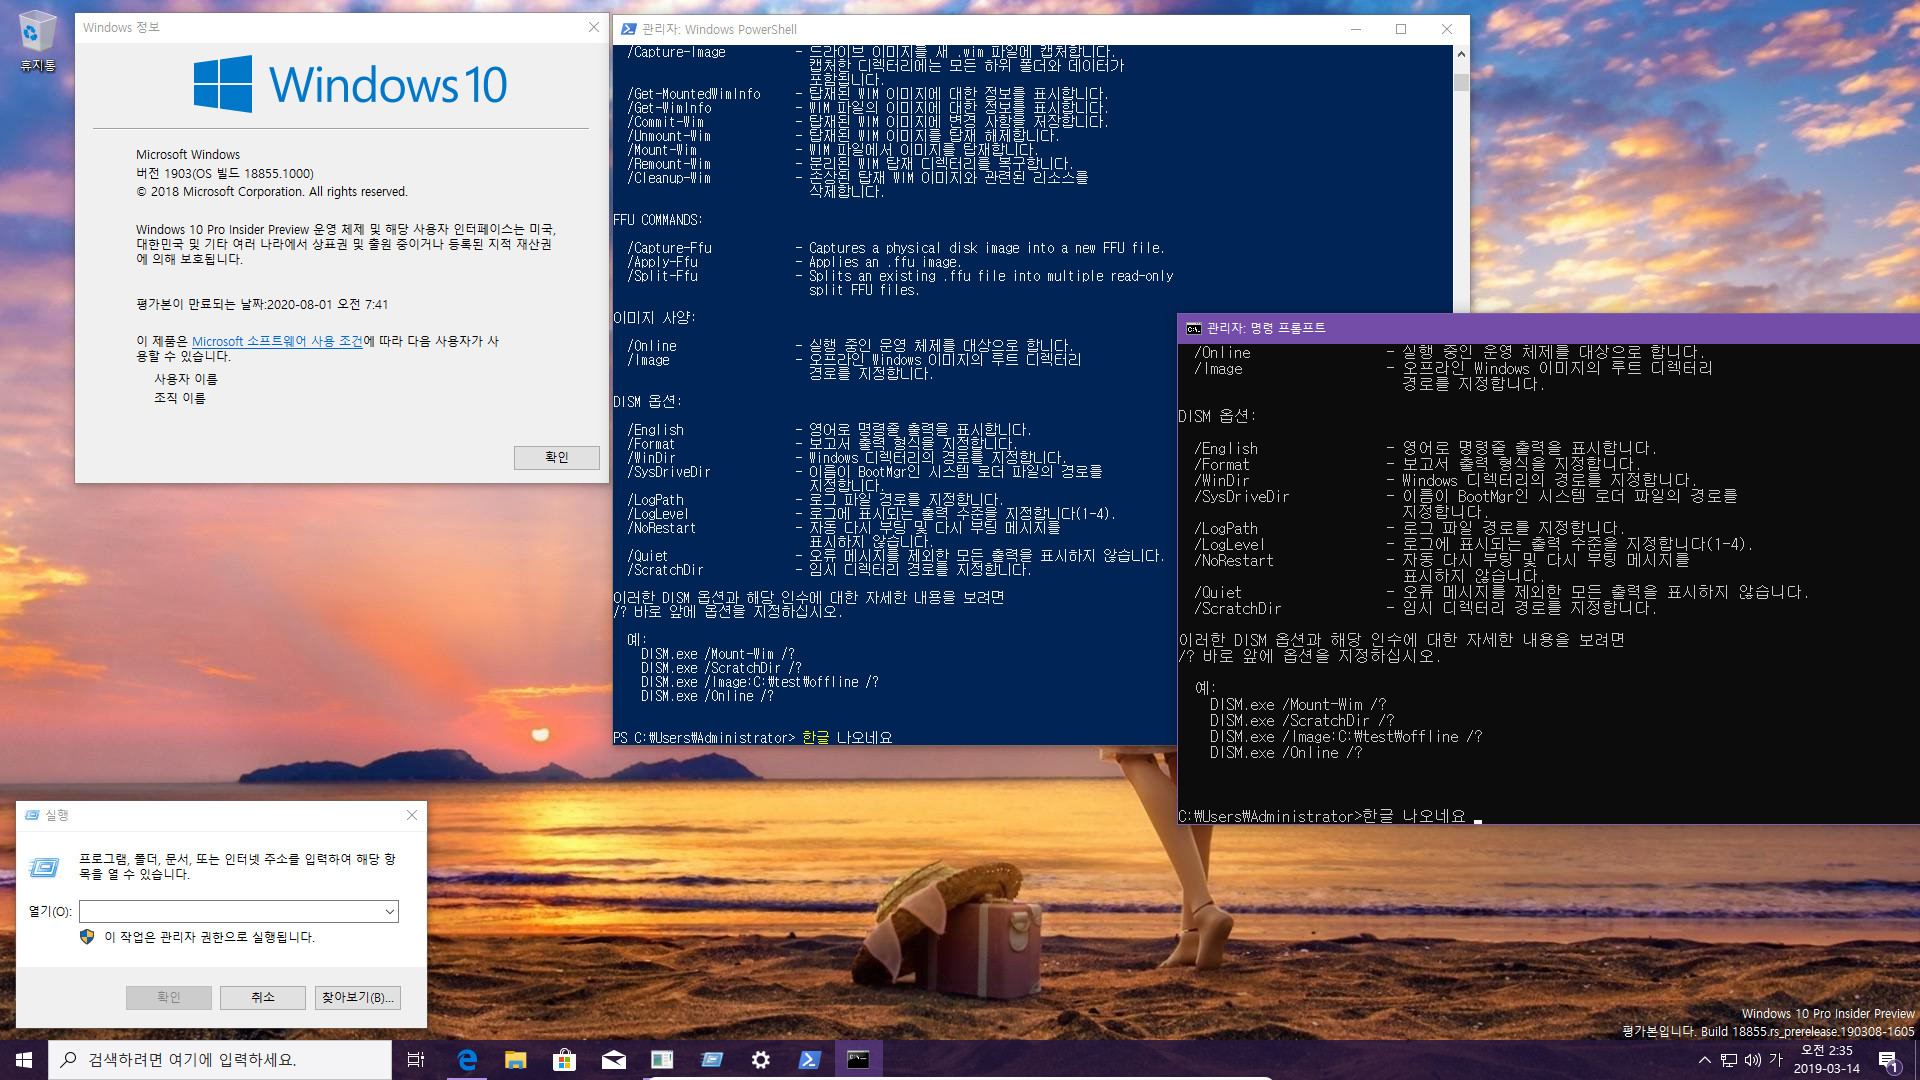Image resolution: width=1920 pixels, height=1080 pixels.
Task: Expand the Run dialog history dropdown
Action: pos(389,911)
